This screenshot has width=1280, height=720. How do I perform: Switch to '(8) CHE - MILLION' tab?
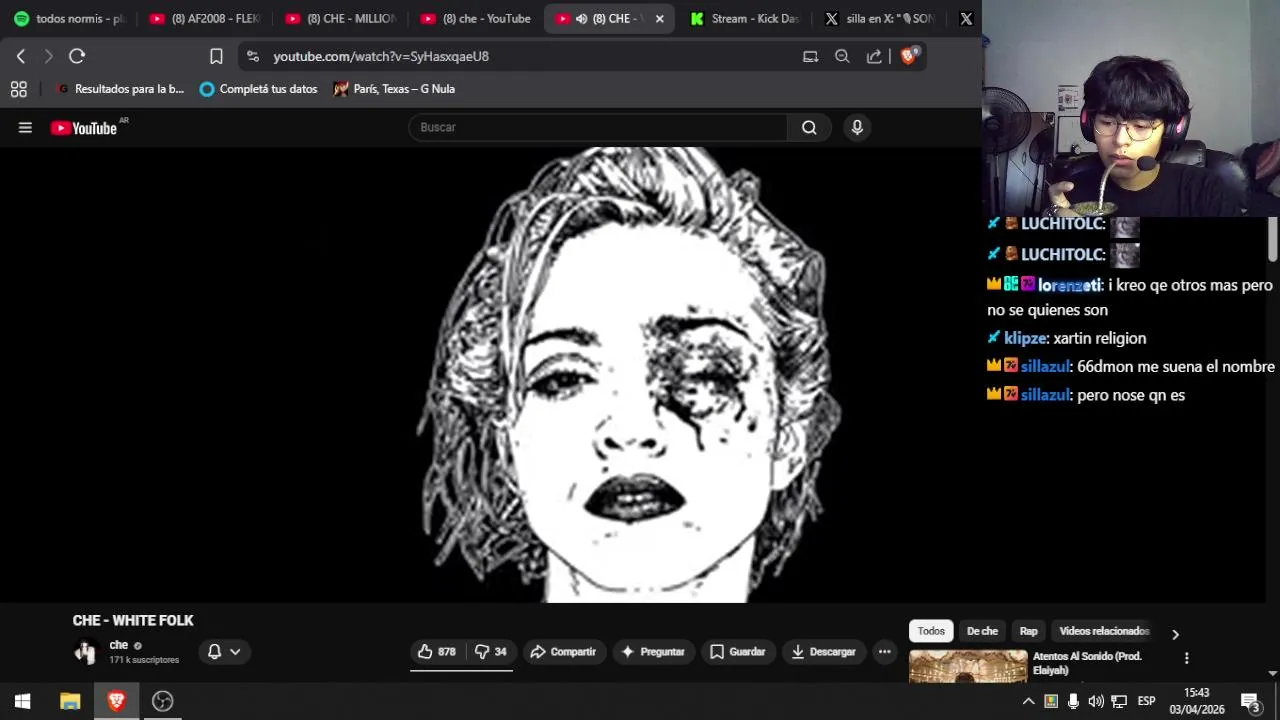(x=341, y=18)
